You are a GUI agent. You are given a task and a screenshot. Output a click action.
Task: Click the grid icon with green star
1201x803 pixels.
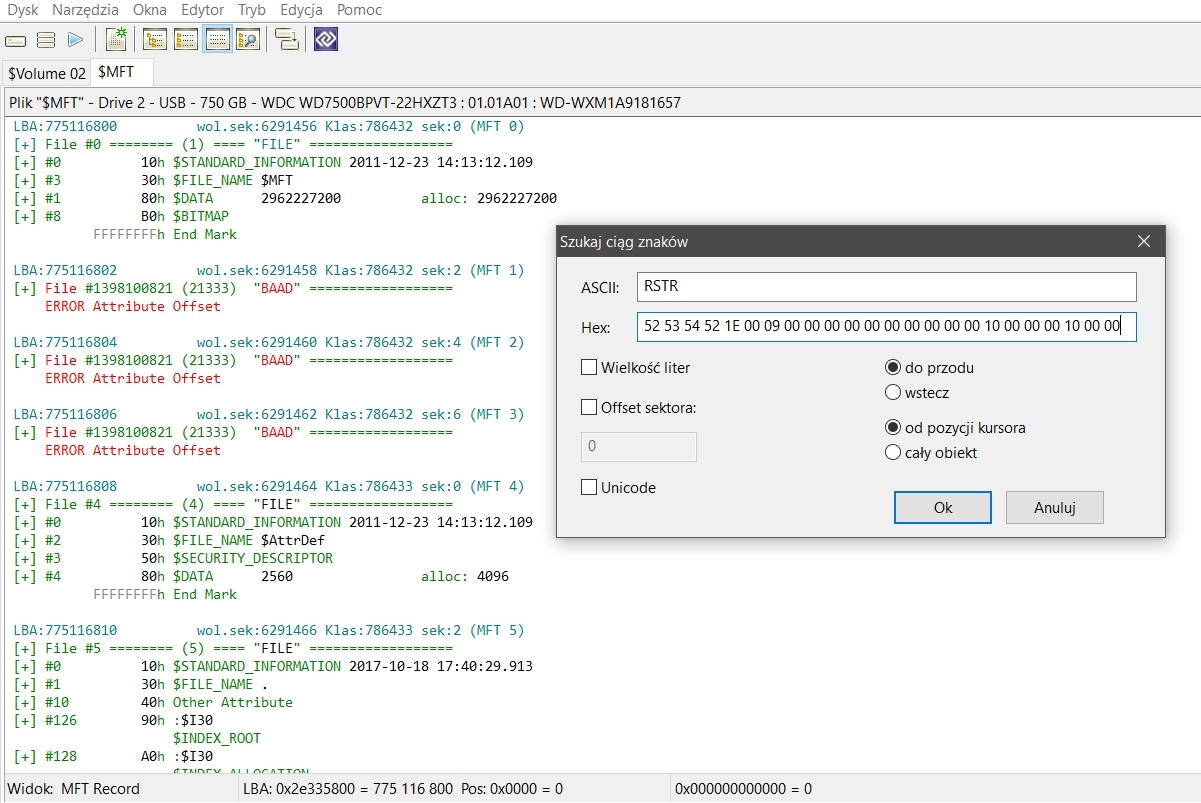tap(116, 39)
